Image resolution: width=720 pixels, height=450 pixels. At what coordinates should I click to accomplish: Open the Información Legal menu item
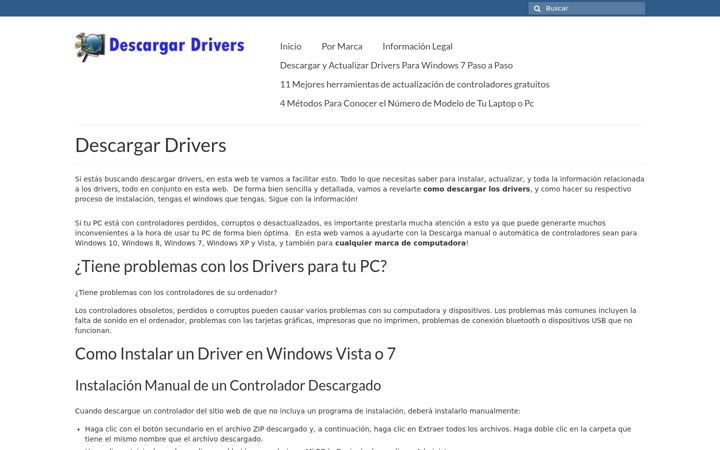pos(417,46)
